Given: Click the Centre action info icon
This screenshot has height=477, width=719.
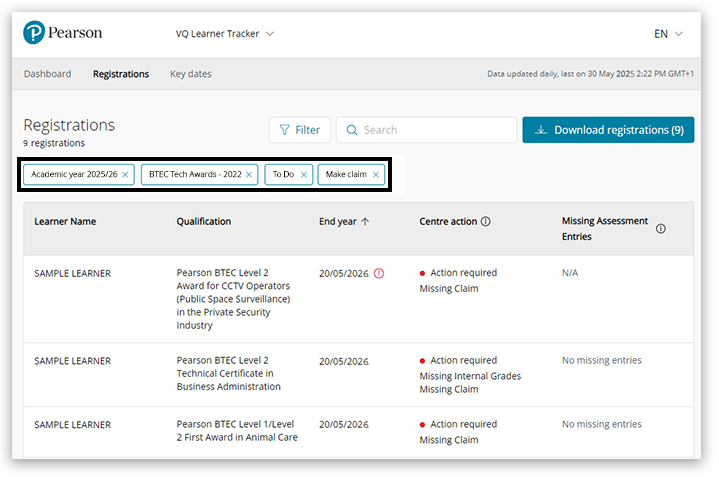Looking at the screenshot, I should [486, 222].
